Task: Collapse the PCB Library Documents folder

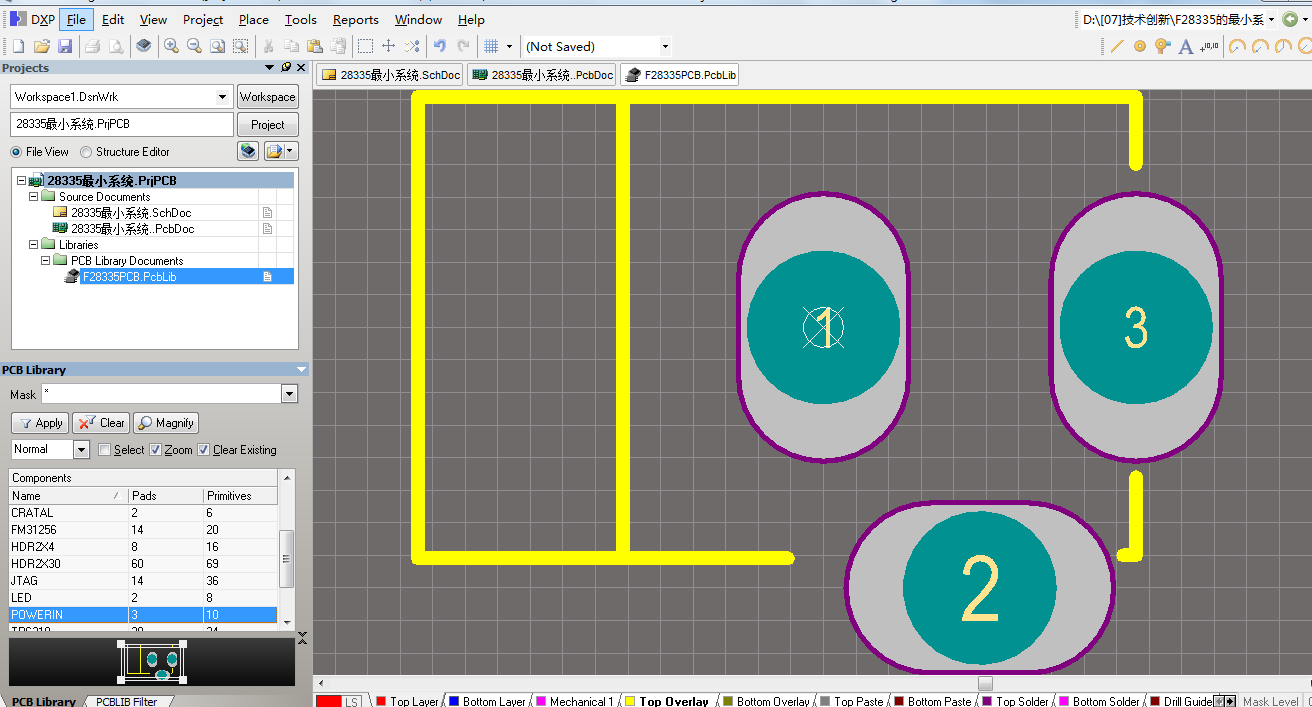Action: point(45,261)
